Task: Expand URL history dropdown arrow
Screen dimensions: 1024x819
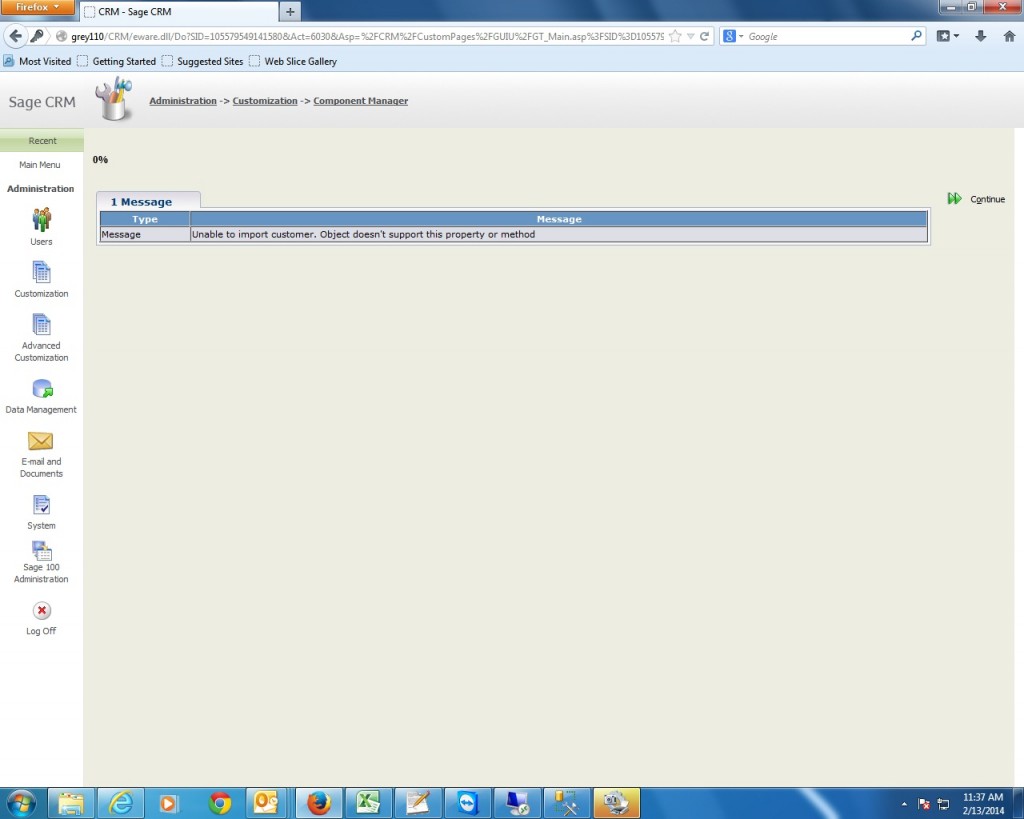Action: [x=690, y=37]
